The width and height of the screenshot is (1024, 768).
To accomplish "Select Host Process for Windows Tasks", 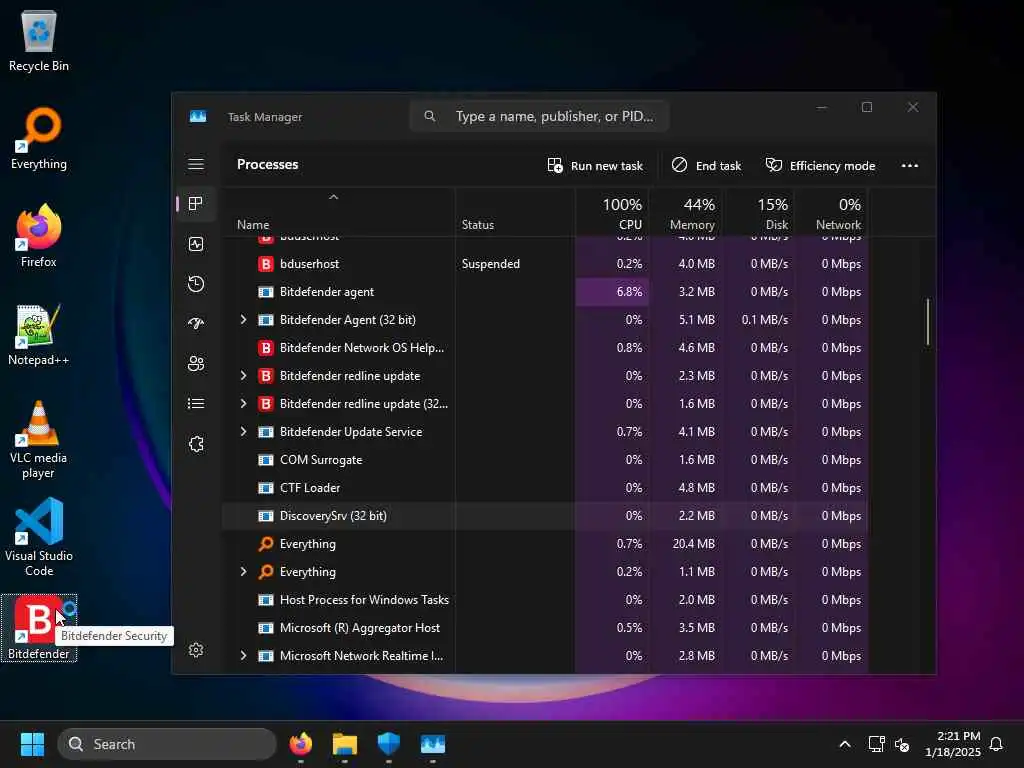I will tap(545, 600).
